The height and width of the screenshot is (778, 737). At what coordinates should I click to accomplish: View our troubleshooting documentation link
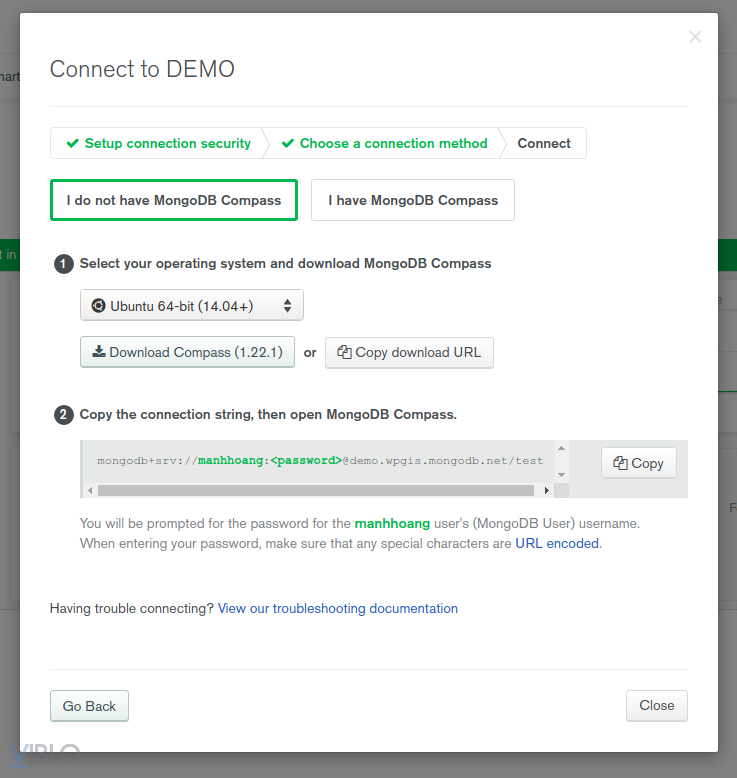[337, 608]
